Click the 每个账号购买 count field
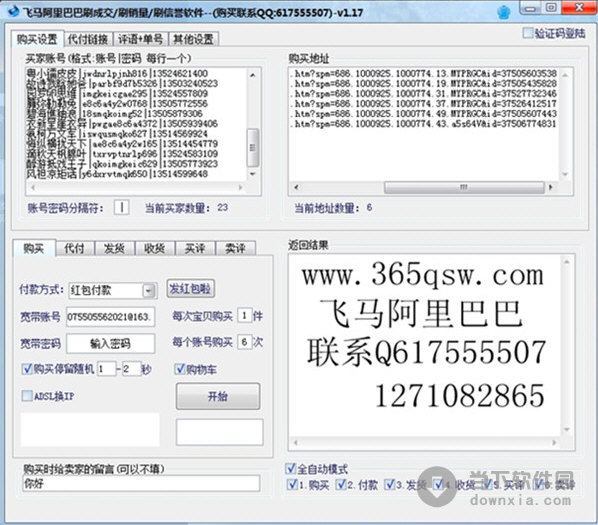The height and width of the screenshot is (525, 598). (244, 342)
